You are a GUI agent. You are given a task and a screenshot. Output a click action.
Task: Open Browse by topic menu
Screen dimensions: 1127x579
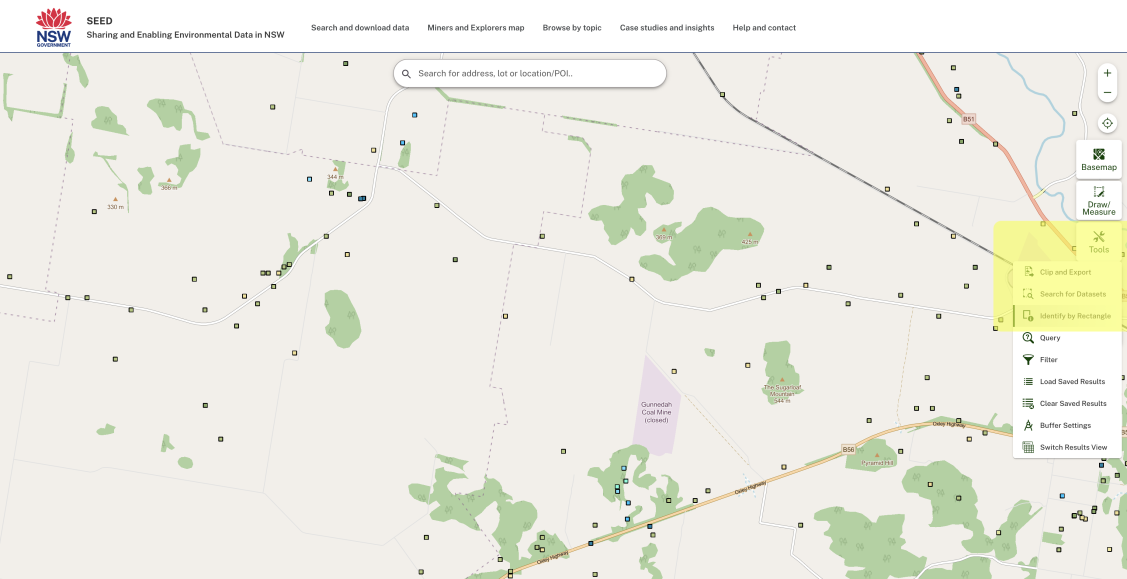point(572,28)
